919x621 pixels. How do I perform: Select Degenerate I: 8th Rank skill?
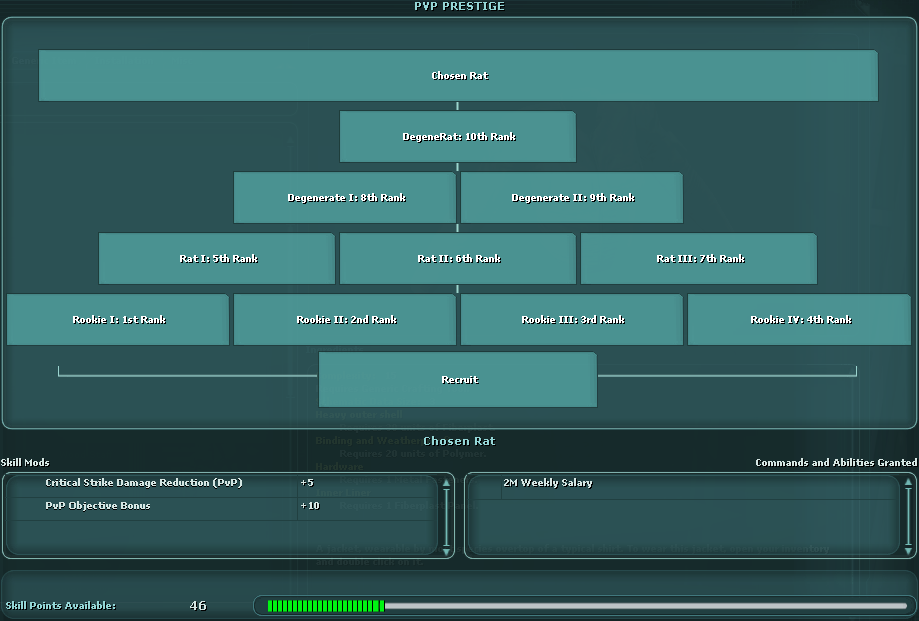point(344,198)
